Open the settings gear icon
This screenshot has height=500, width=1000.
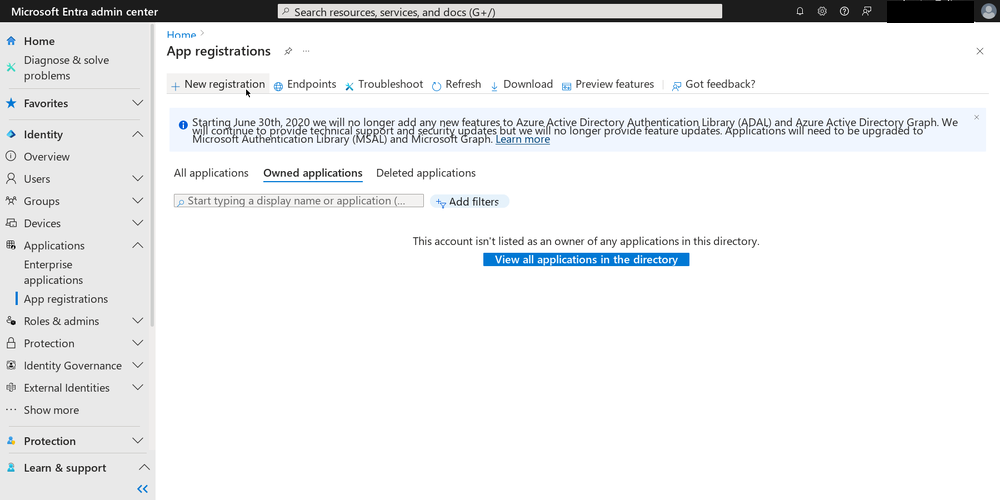pos(822,11)
